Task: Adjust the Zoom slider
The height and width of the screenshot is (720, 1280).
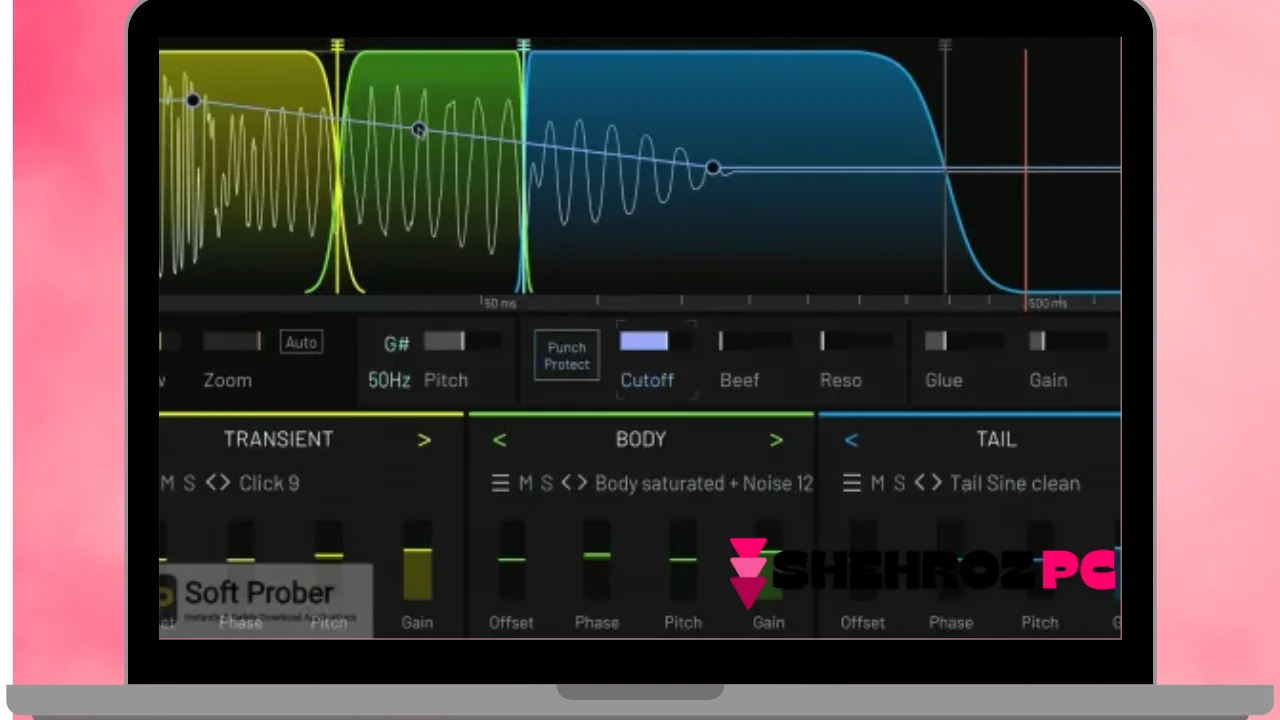Action: click(x=232, y=342)
